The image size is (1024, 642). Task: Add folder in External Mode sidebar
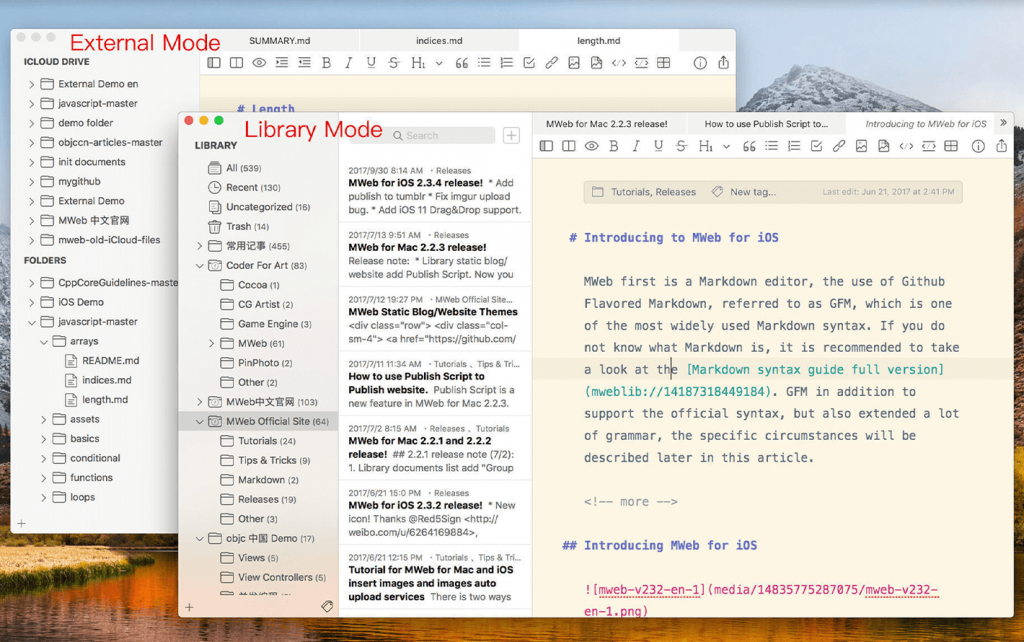click(x=22, y=523)
